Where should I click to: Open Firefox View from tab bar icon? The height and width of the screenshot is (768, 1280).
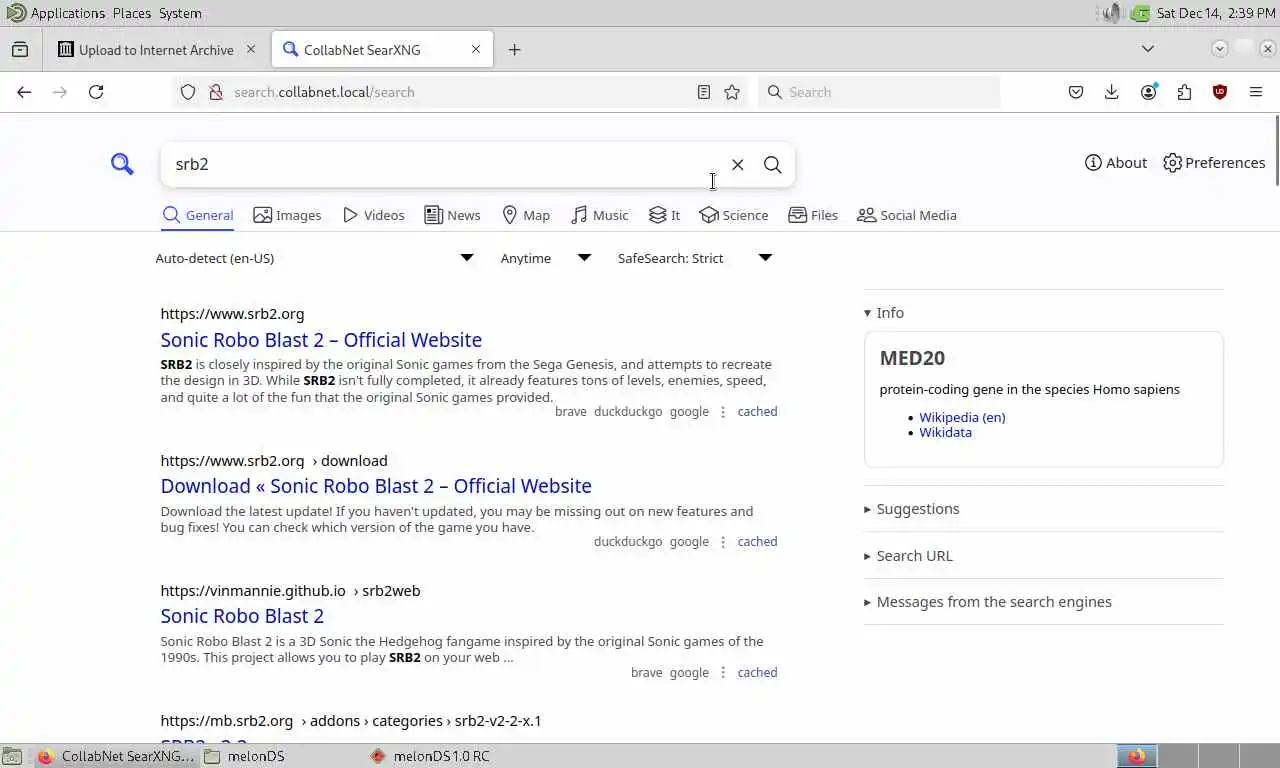(x=20, y=49)
